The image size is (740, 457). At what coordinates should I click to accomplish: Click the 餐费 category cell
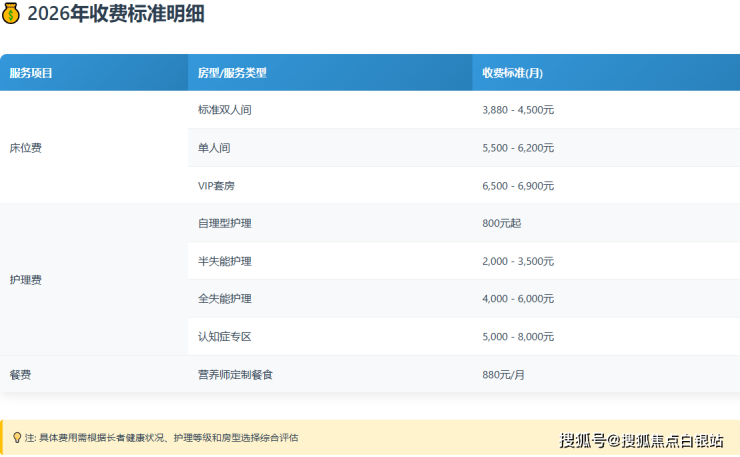[x=20, y=374]
